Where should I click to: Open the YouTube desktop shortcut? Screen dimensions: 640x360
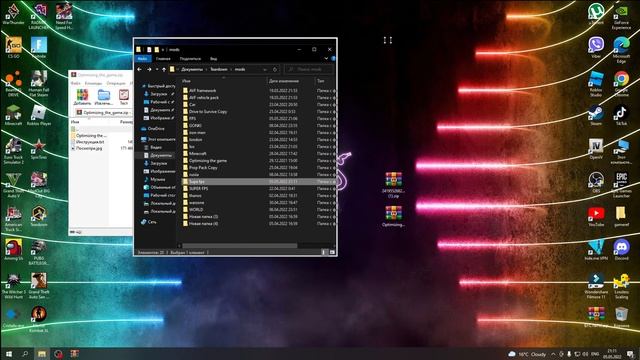596,216
